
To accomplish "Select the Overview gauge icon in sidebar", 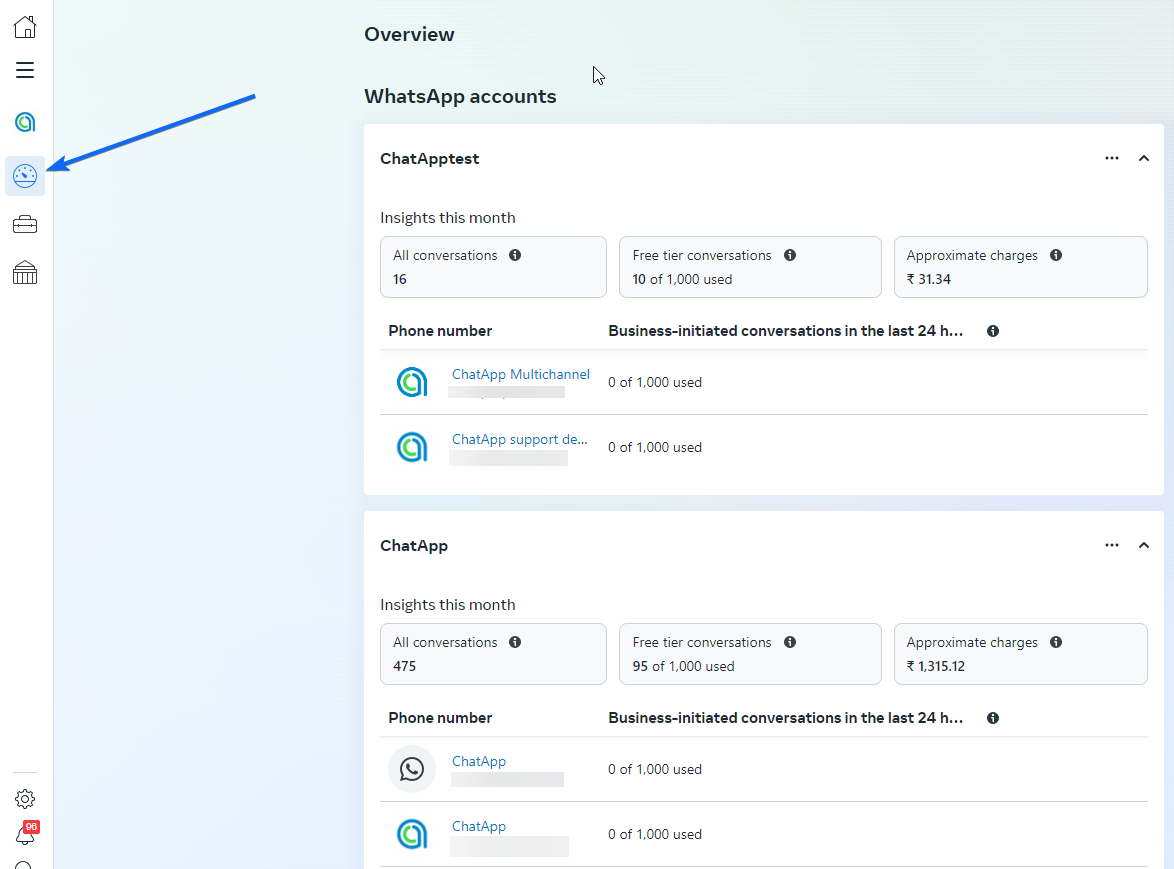I will (25, 177).
